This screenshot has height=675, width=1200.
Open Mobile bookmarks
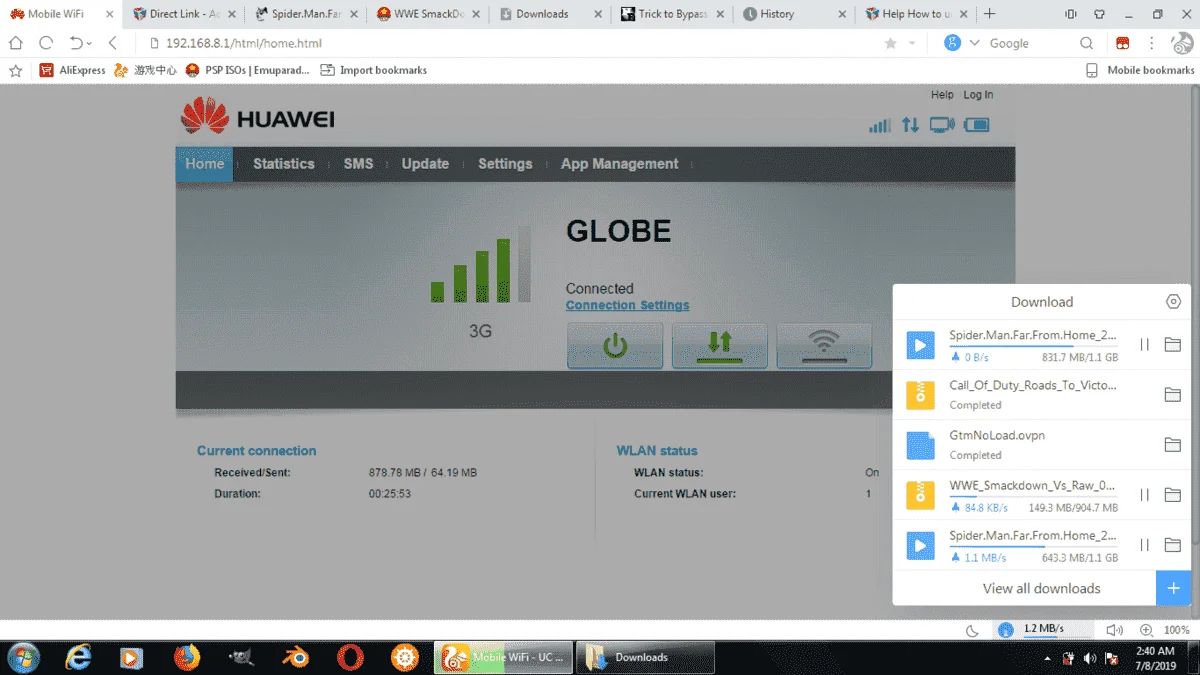click(1140, 70)
